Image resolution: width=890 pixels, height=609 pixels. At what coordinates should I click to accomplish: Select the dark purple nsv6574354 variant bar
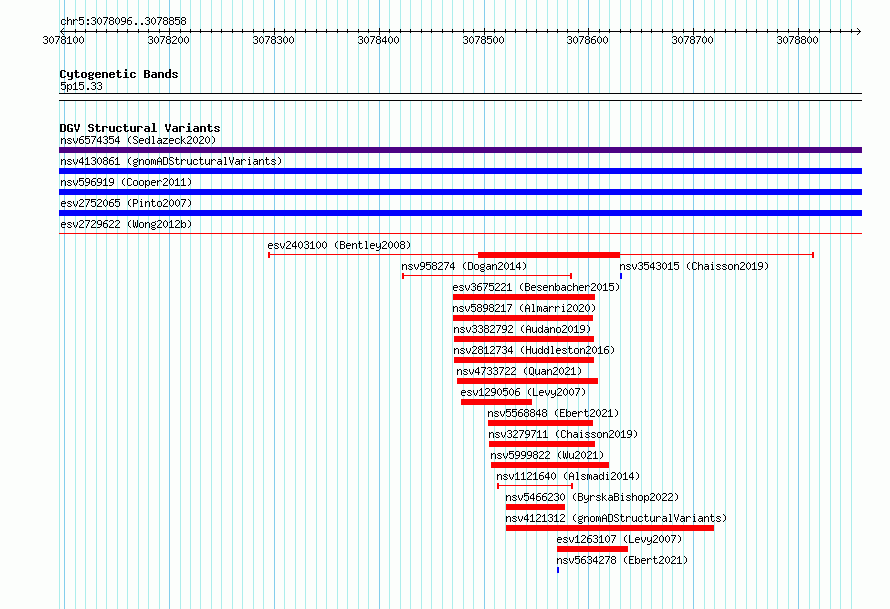tap(460, 150)
